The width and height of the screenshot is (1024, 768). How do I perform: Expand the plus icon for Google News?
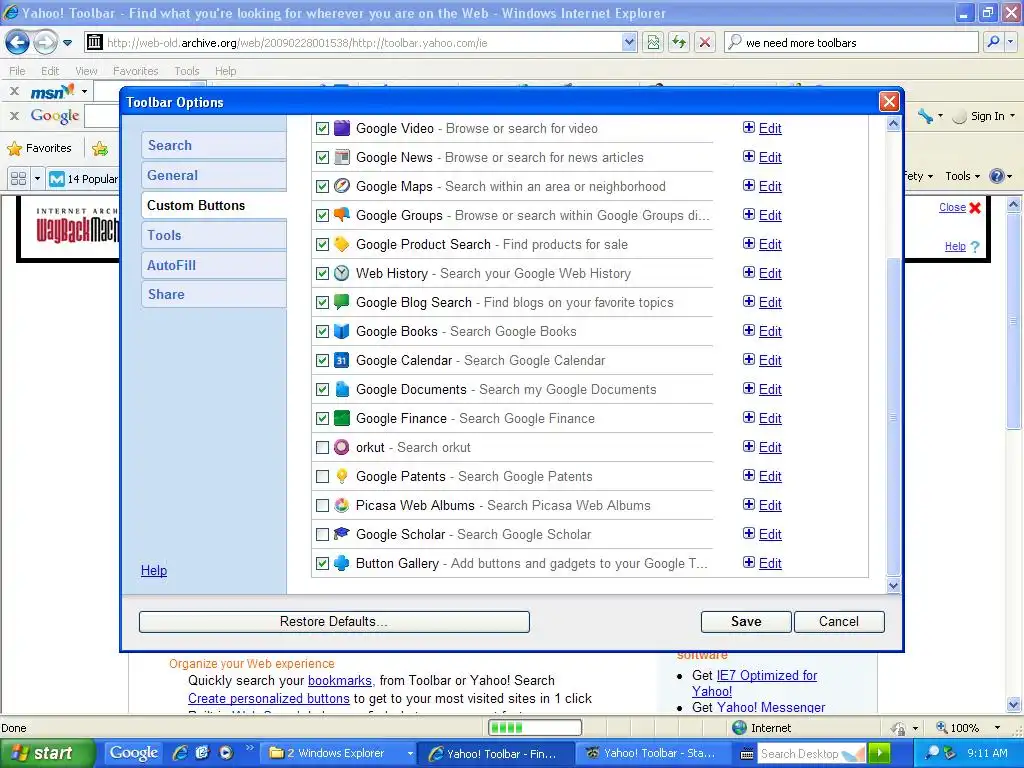pos(749,156)
